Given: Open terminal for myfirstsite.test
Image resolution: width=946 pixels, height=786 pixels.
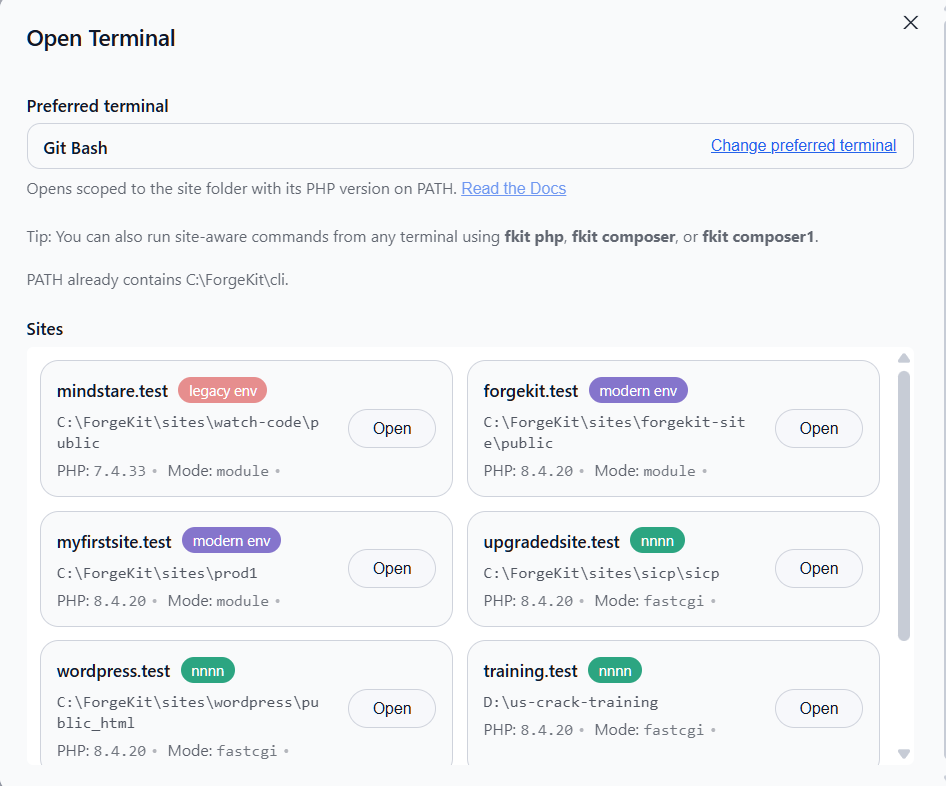Looking at the screenshot, I should click(x=392, y=568).
